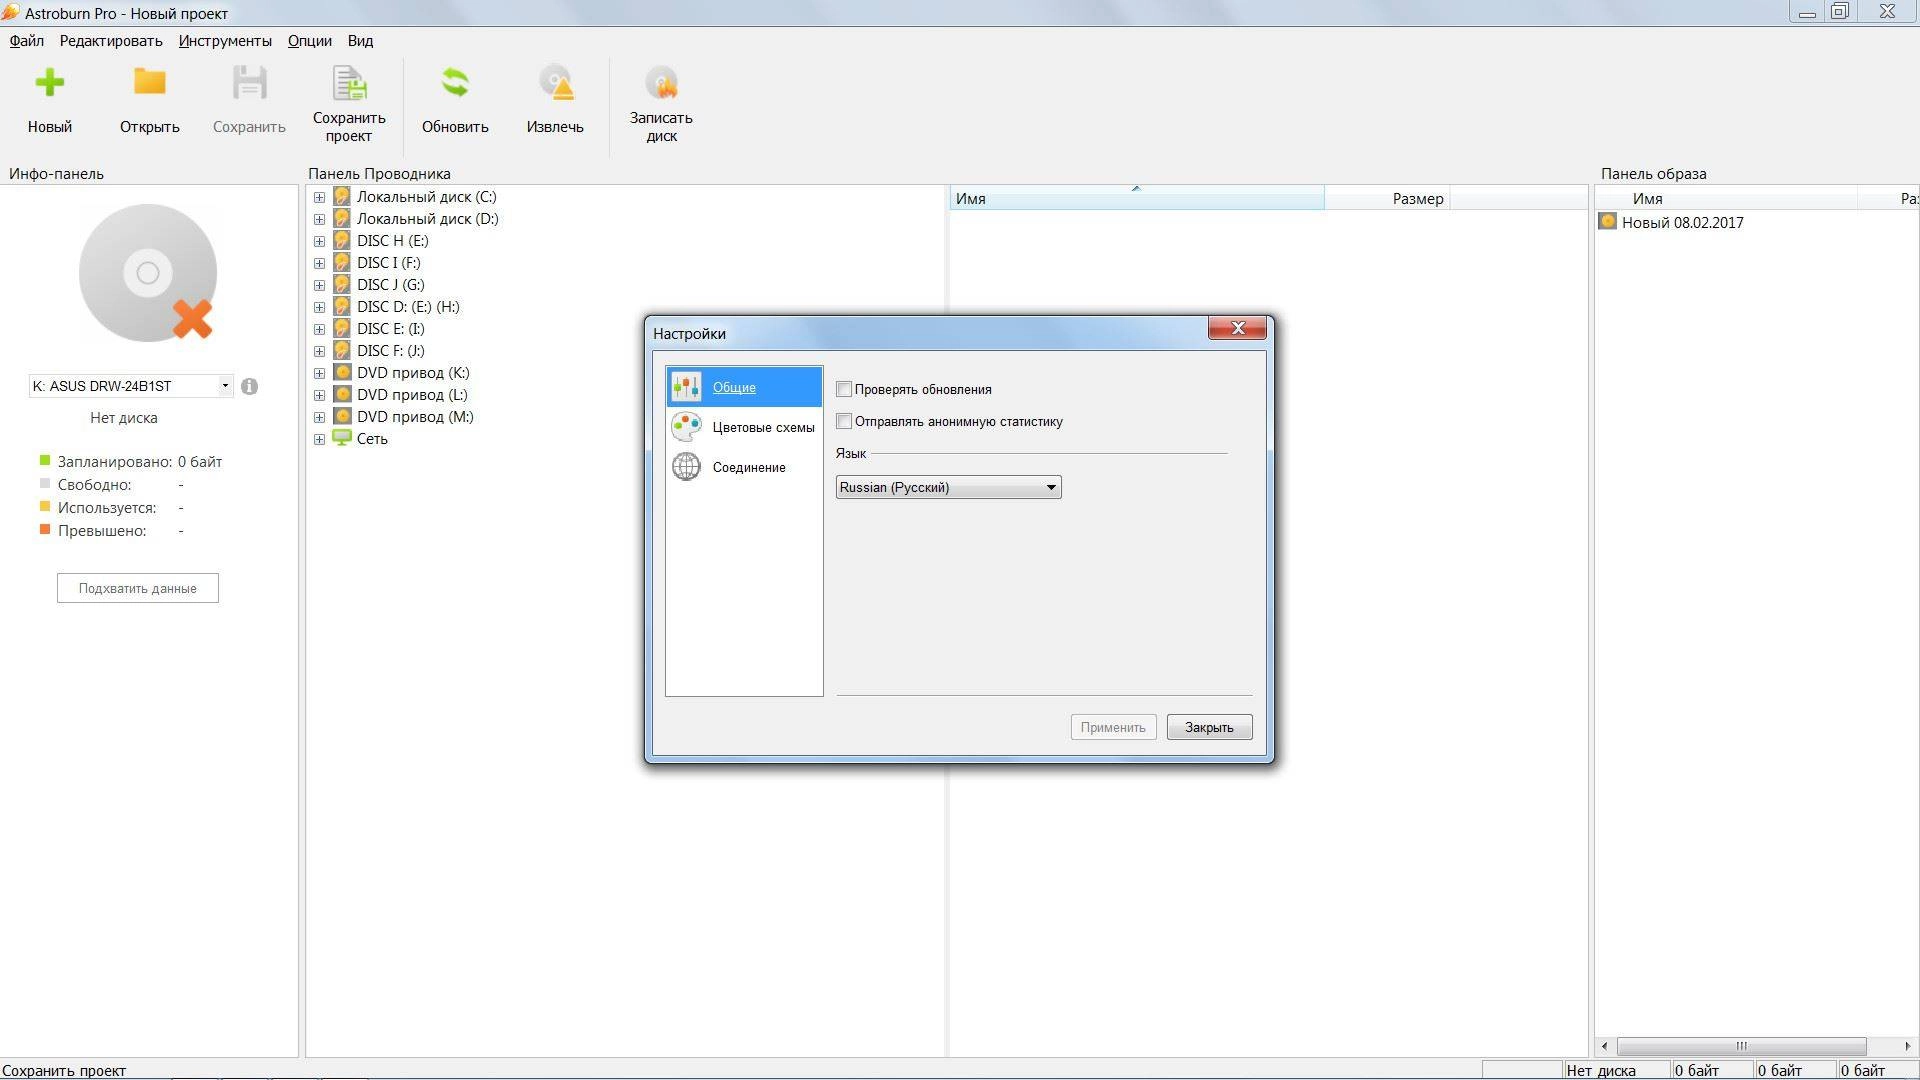Expand Локальный диск (D:) tree node
1920x1080 pixels.
point(319,219)
